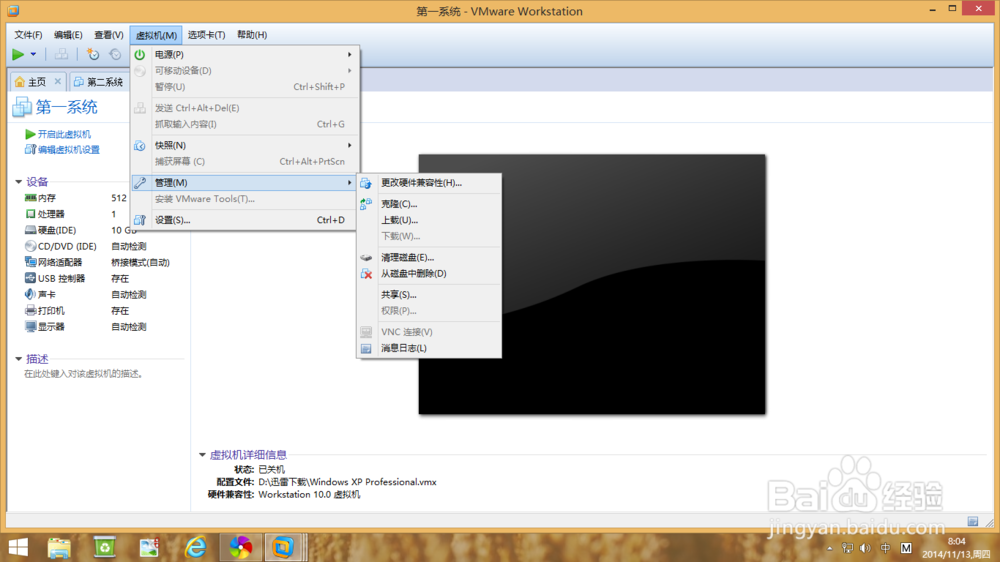Image resolution: width=1000 pixels, height=562 pixels.
Task: Close the 主页 tab
Action: [57, 82]
